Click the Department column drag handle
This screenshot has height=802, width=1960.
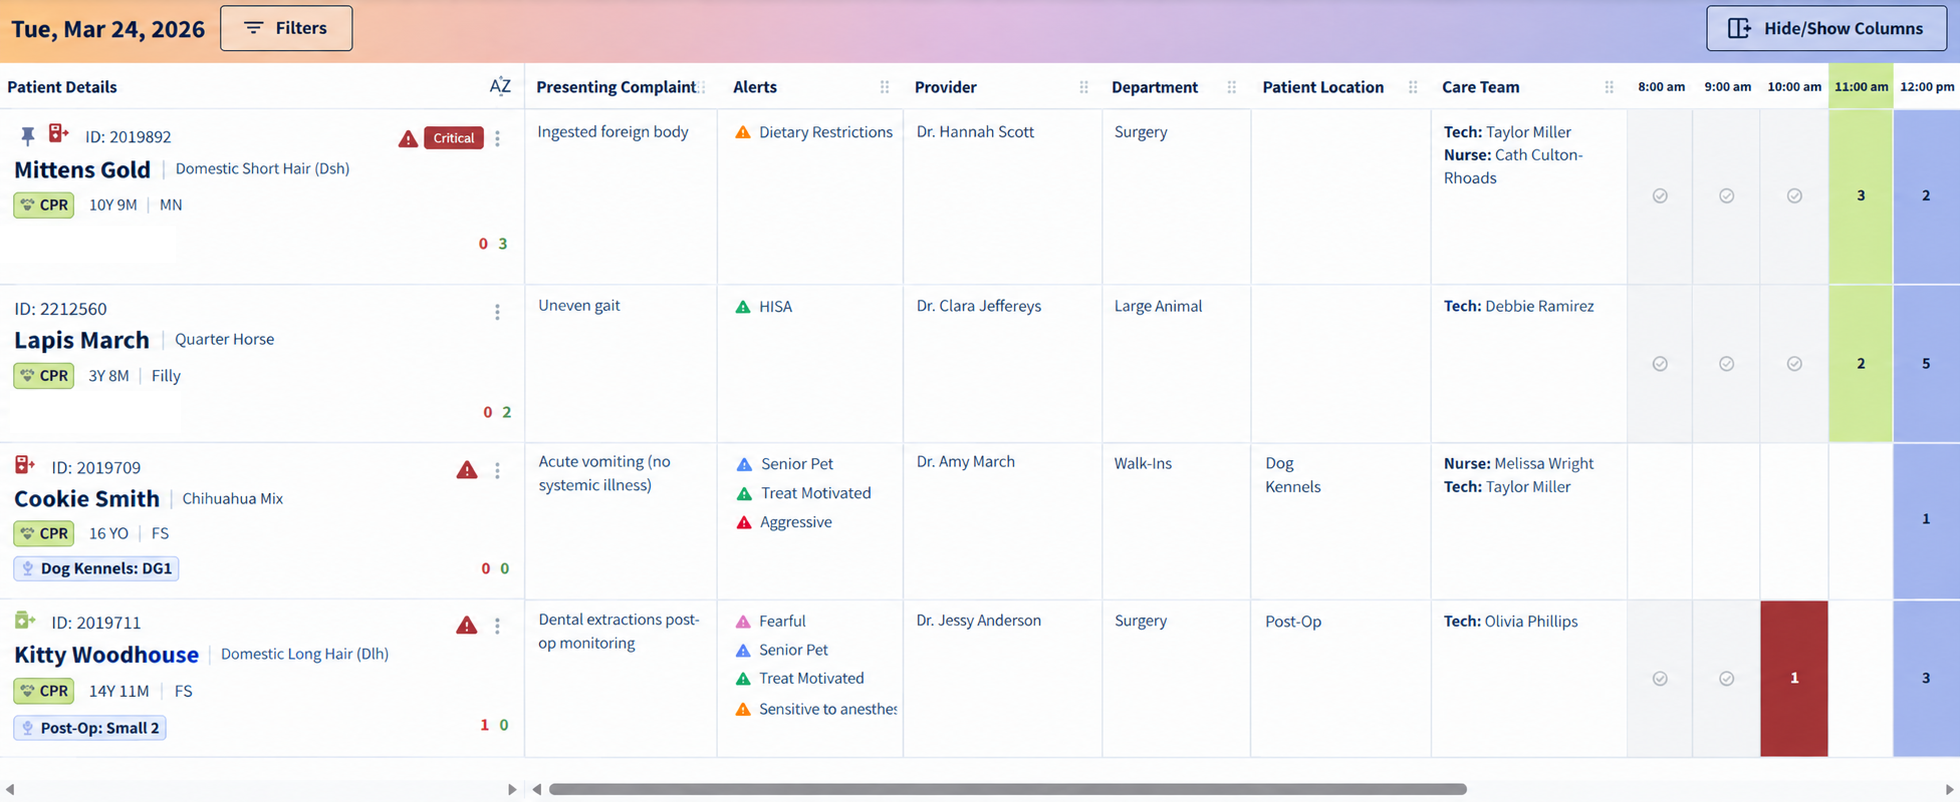[1232, 87]
